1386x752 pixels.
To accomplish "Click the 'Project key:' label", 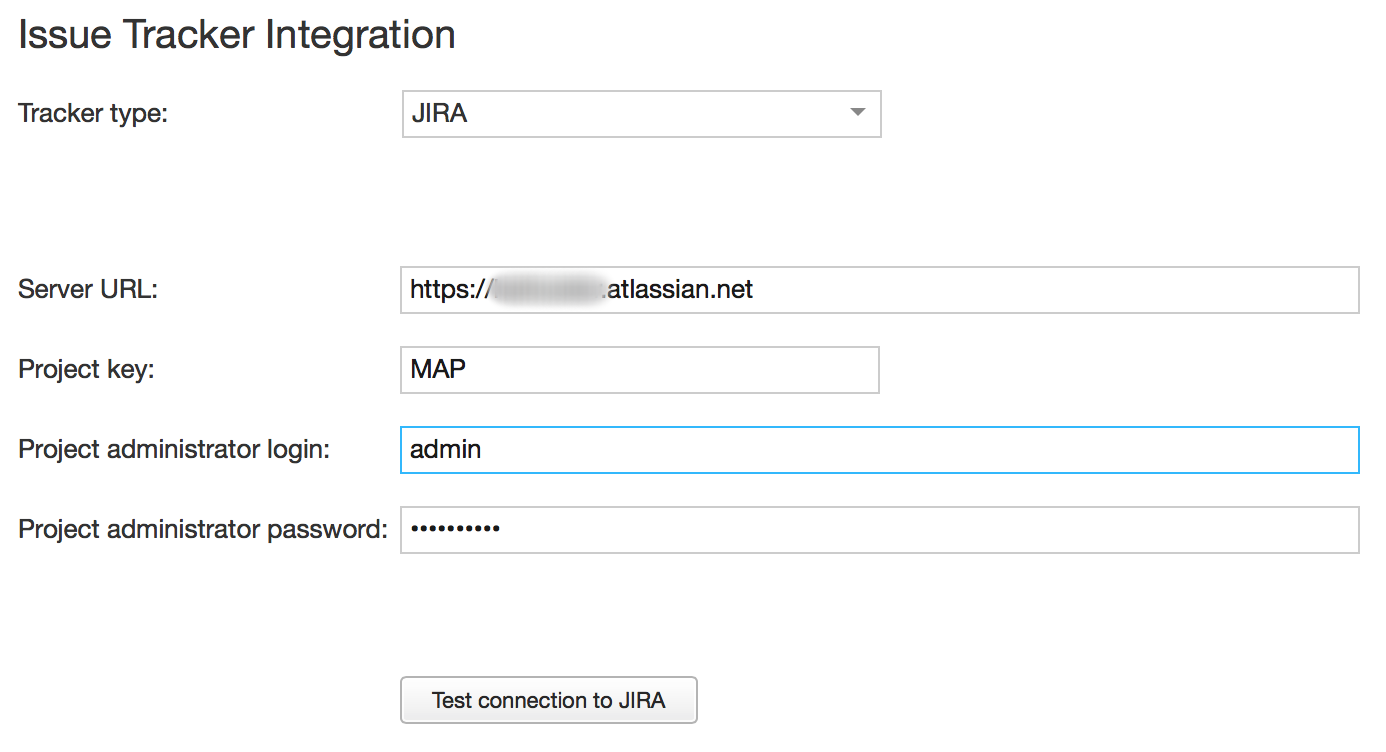I will tap(86, 370).
